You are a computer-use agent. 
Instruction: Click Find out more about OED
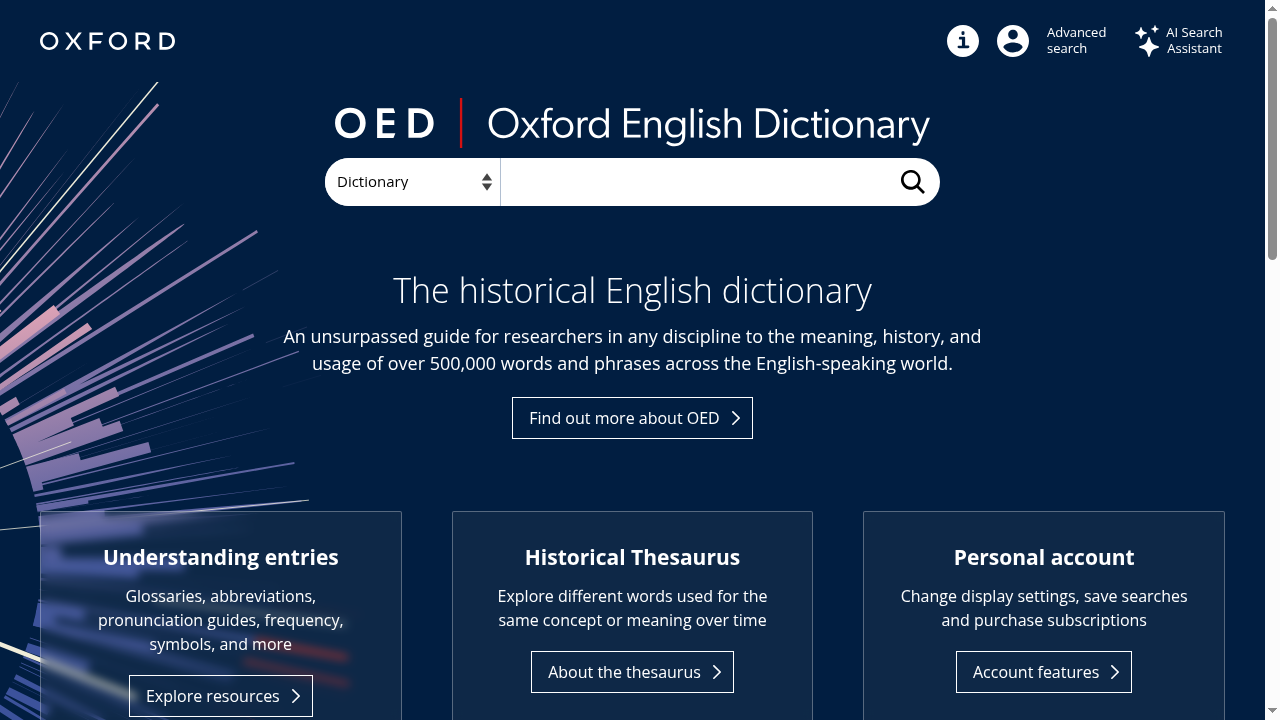tap(632, 418)
